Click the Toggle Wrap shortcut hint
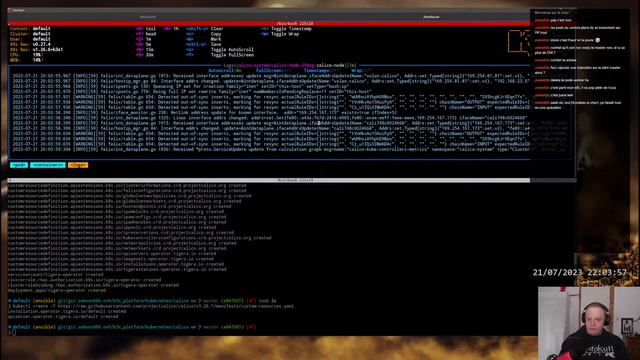This screenshot has height=360, width=640. click(280, 34)
